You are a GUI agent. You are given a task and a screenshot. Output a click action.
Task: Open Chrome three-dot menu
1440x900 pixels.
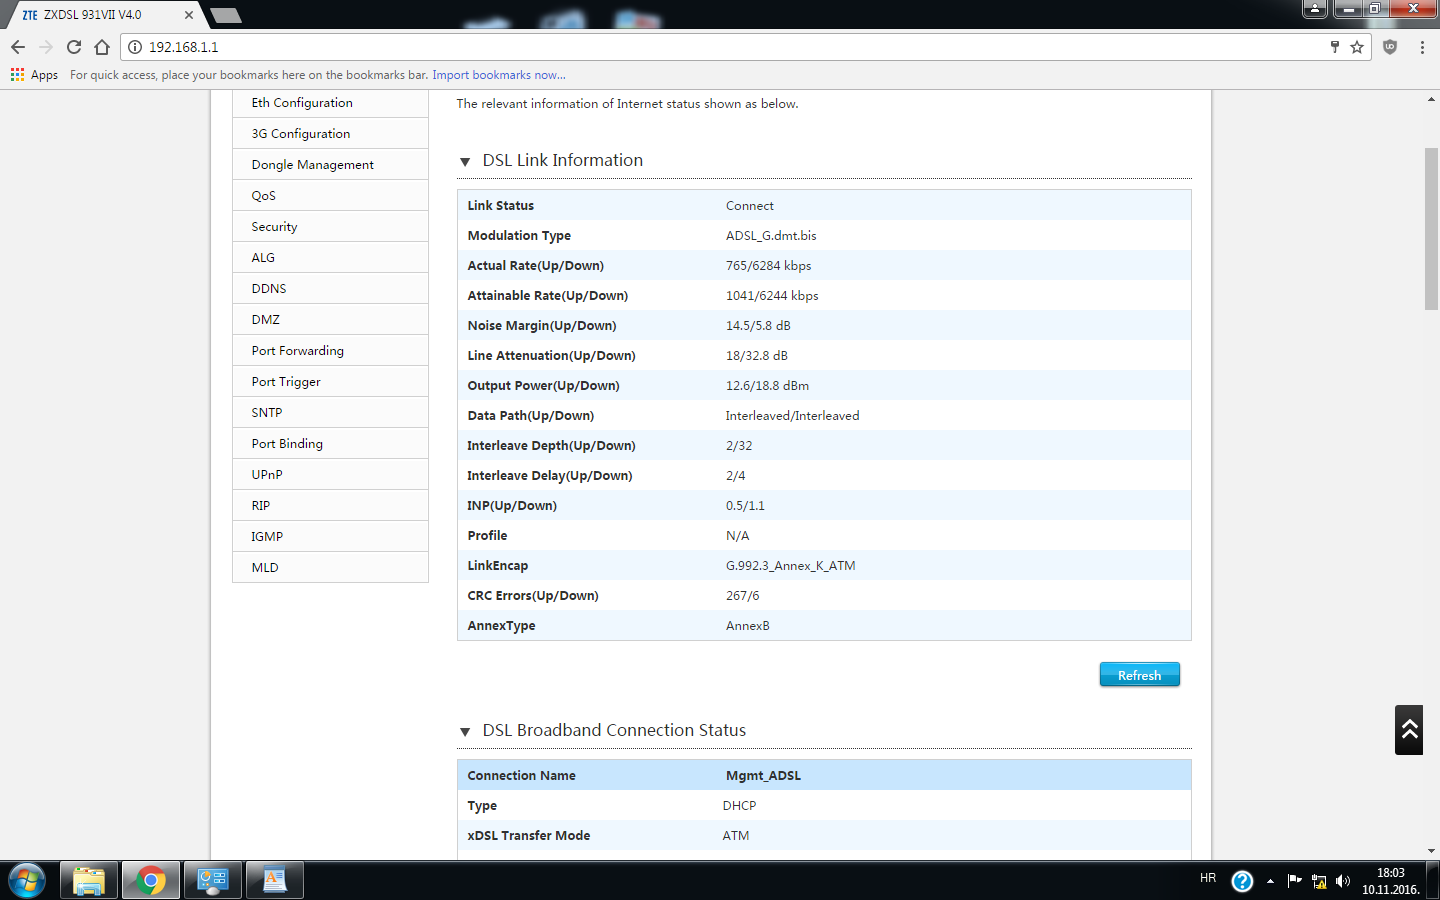[1422, 47]
